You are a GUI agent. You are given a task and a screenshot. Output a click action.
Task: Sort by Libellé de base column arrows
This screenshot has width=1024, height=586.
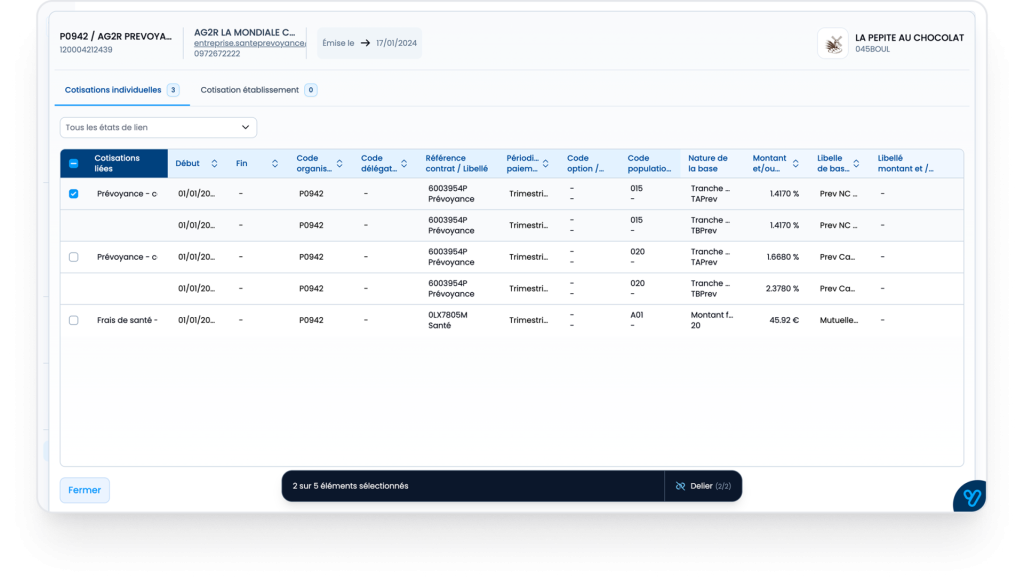857,163
